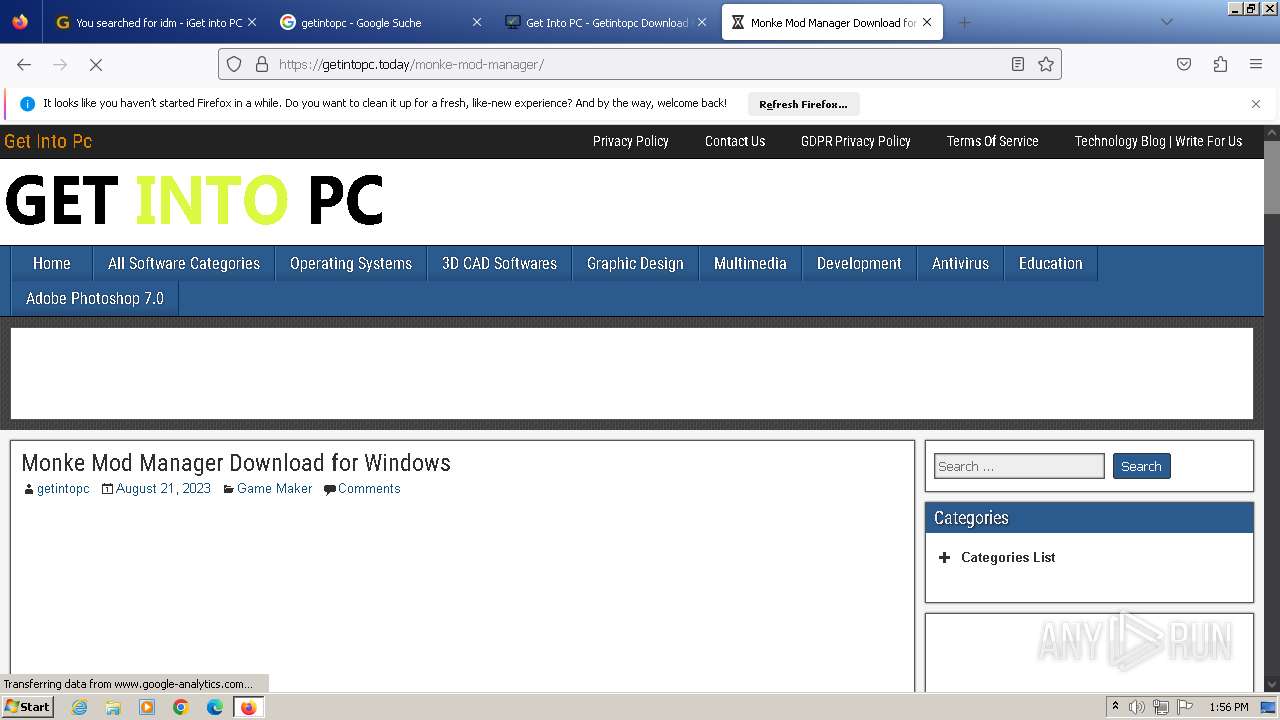Open Graphic Design menu item
Image resolution: width=1280 pixels, height=720 pixels.
click(635, 263)
